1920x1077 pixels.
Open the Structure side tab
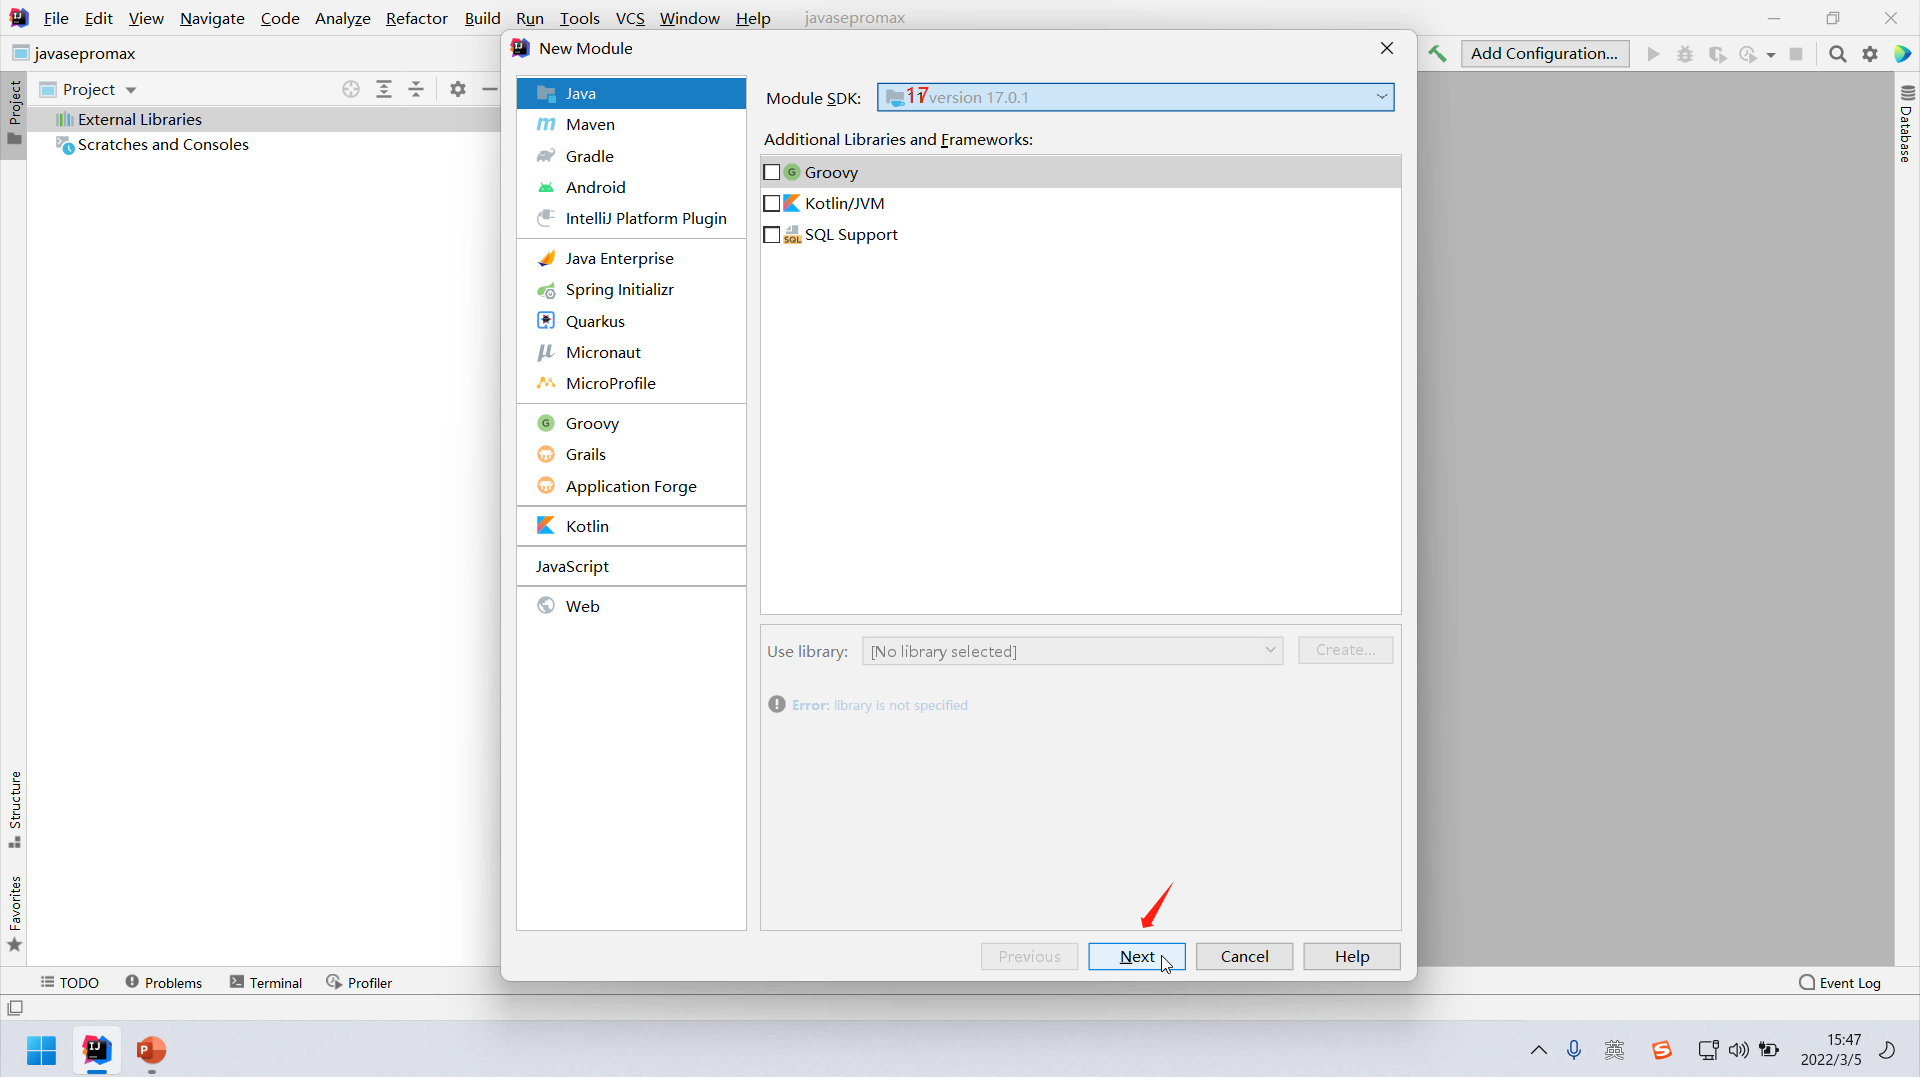(x=14, y=809)
